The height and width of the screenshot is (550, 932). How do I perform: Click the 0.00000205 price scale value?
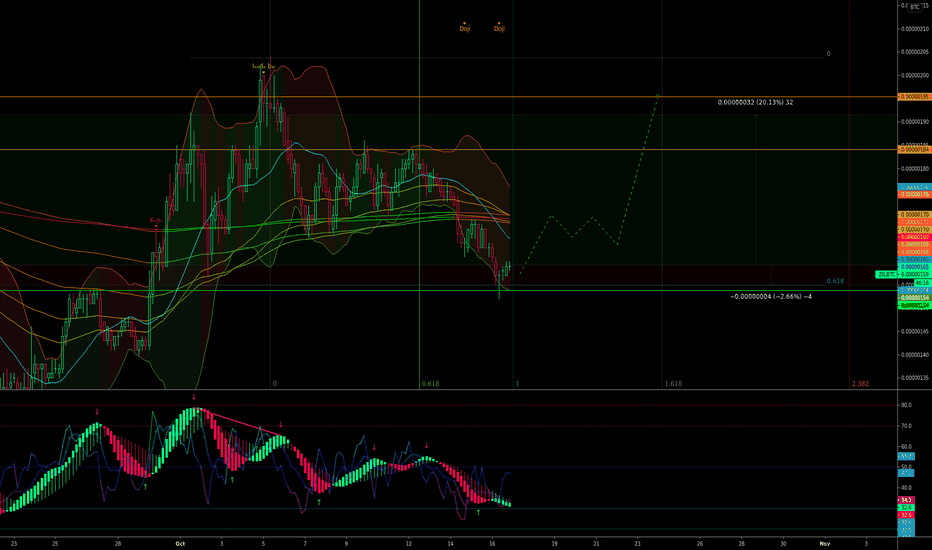point(916,52)
